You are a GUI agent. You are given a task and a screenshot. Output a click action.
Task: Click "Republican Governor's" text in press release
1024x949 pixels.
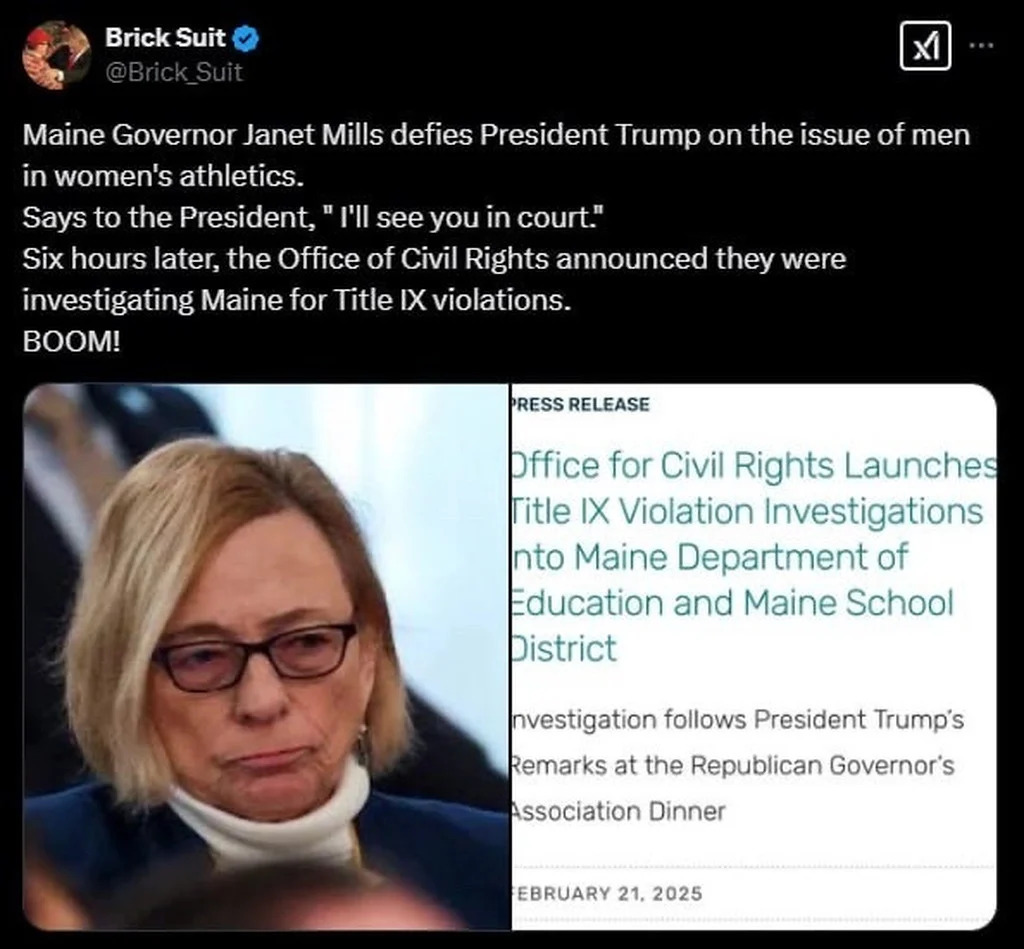(x=822, y=765)
